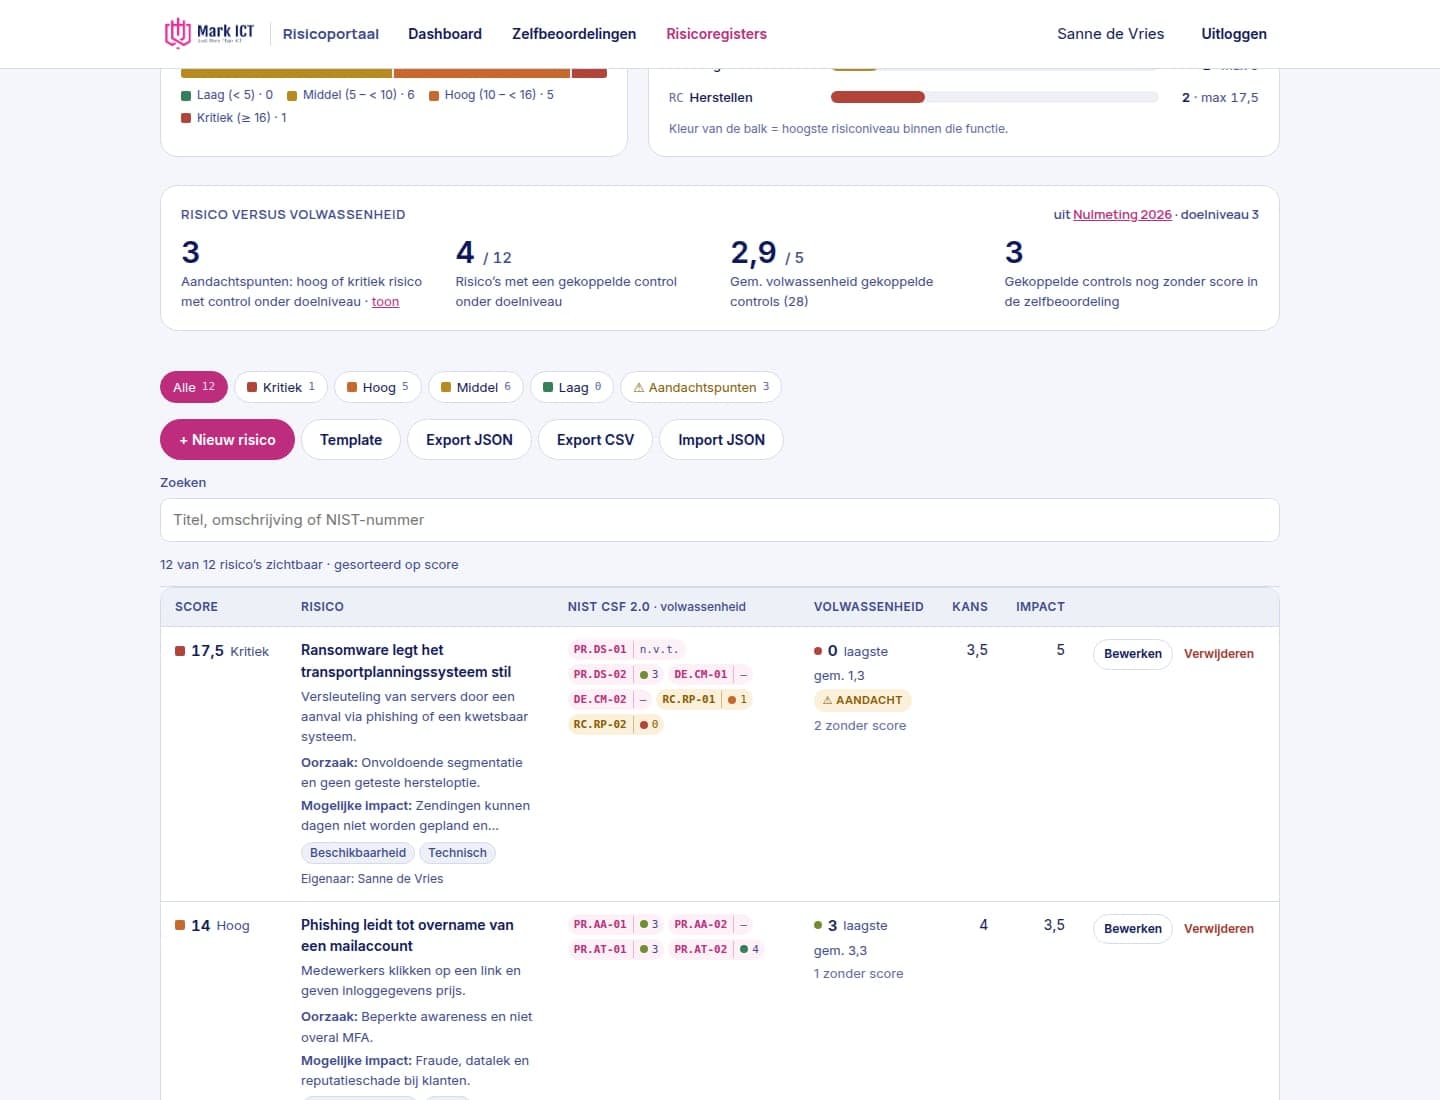Click the Template button
The height and width of the screenshot is (1100, 1440).
click(351, 440)
